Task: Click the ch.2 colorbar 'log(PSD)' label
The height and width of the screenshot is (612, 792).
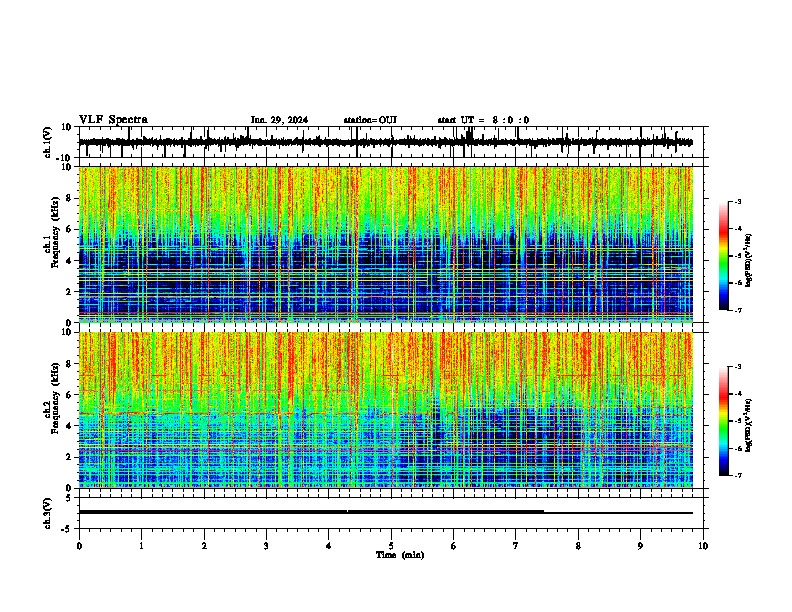Action: pyautogui.click(x=749, y=425)
